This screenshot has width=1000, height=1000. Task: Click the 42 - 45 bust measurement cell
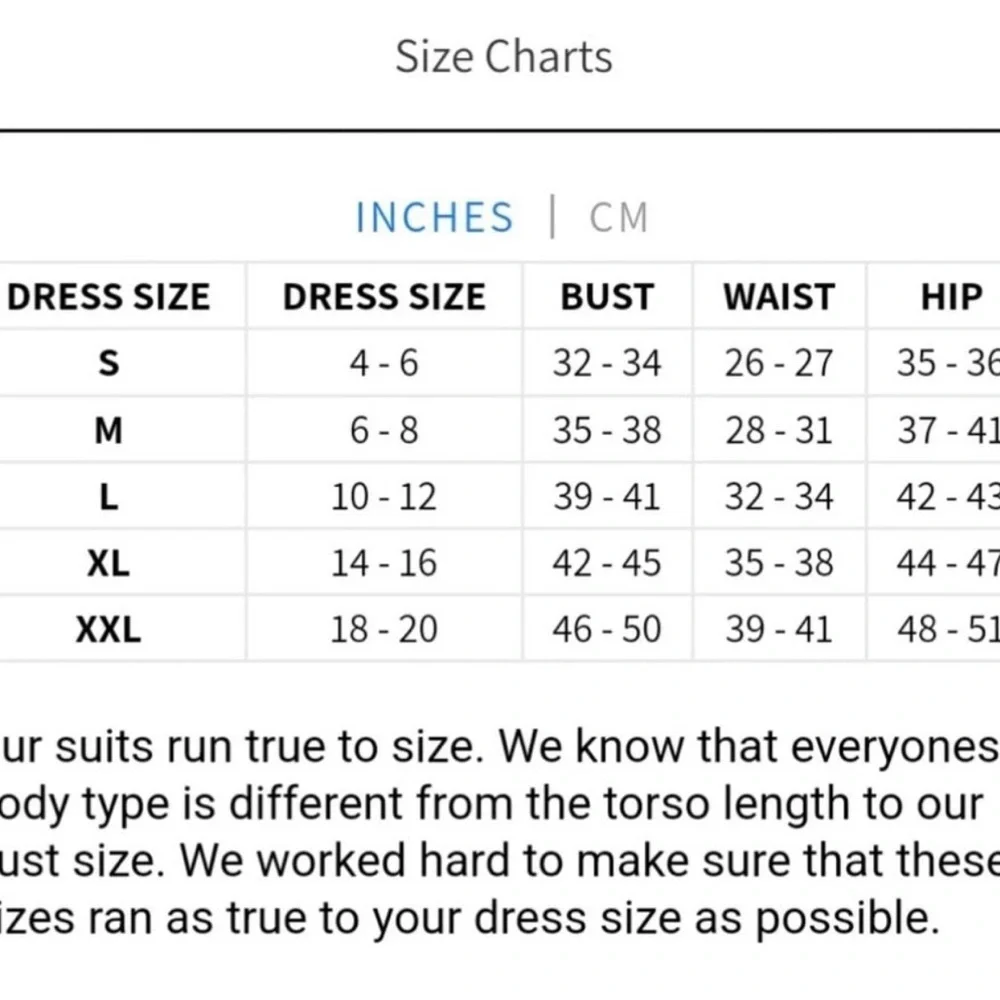pos(607,563)
